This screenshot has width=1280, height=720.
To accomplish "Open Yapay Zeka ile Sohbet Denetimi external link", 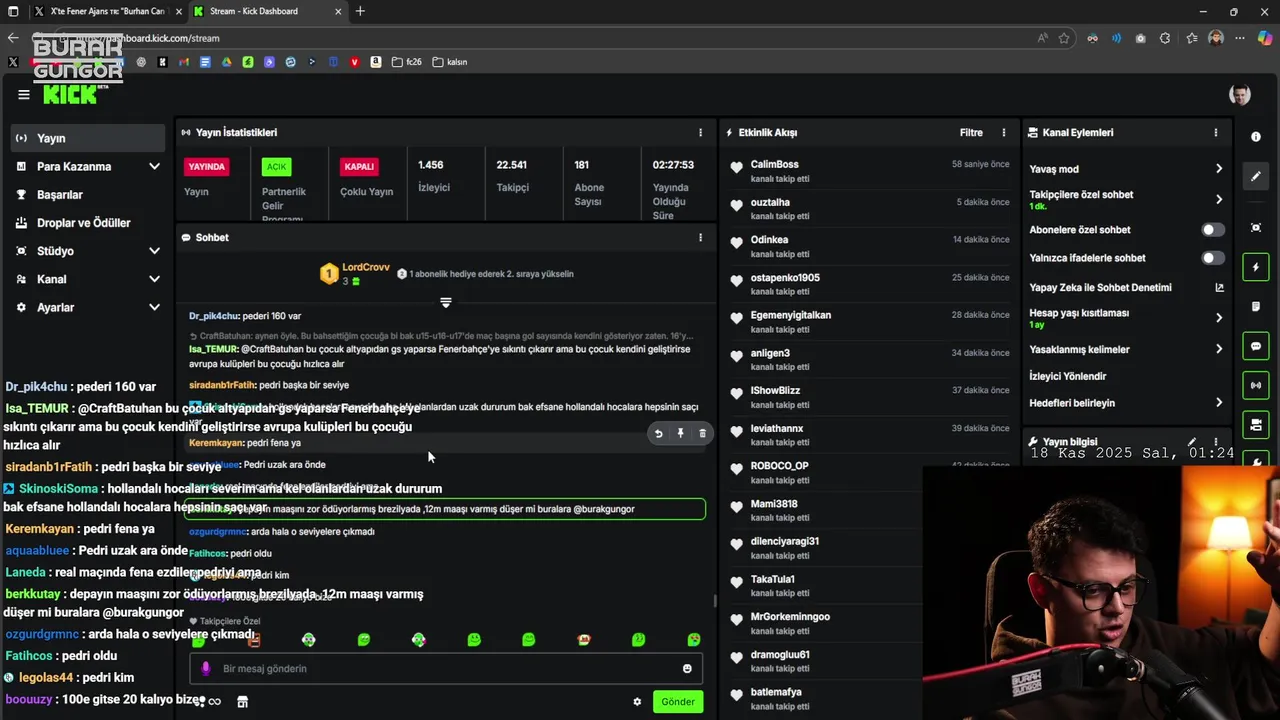I will 1219,288.
